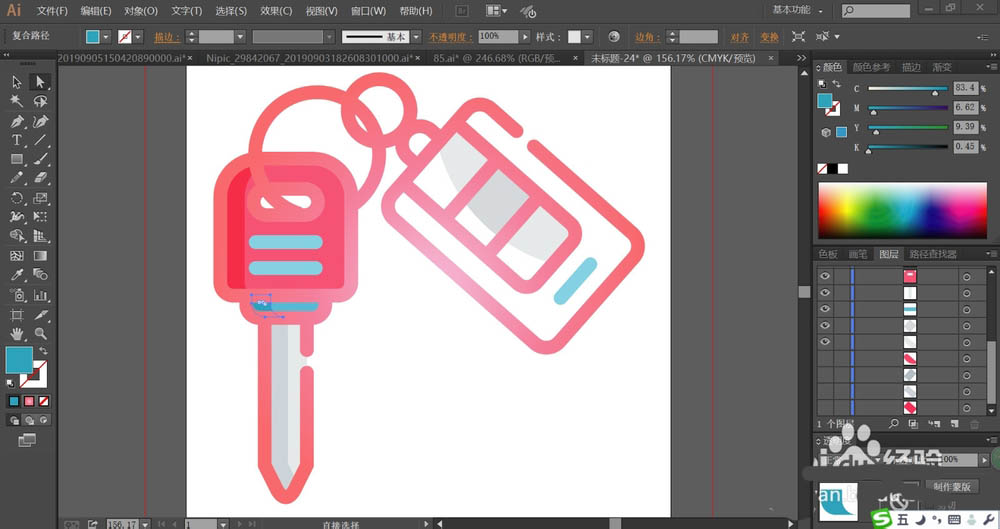Select the Paintbrush tool

(40, 160)
